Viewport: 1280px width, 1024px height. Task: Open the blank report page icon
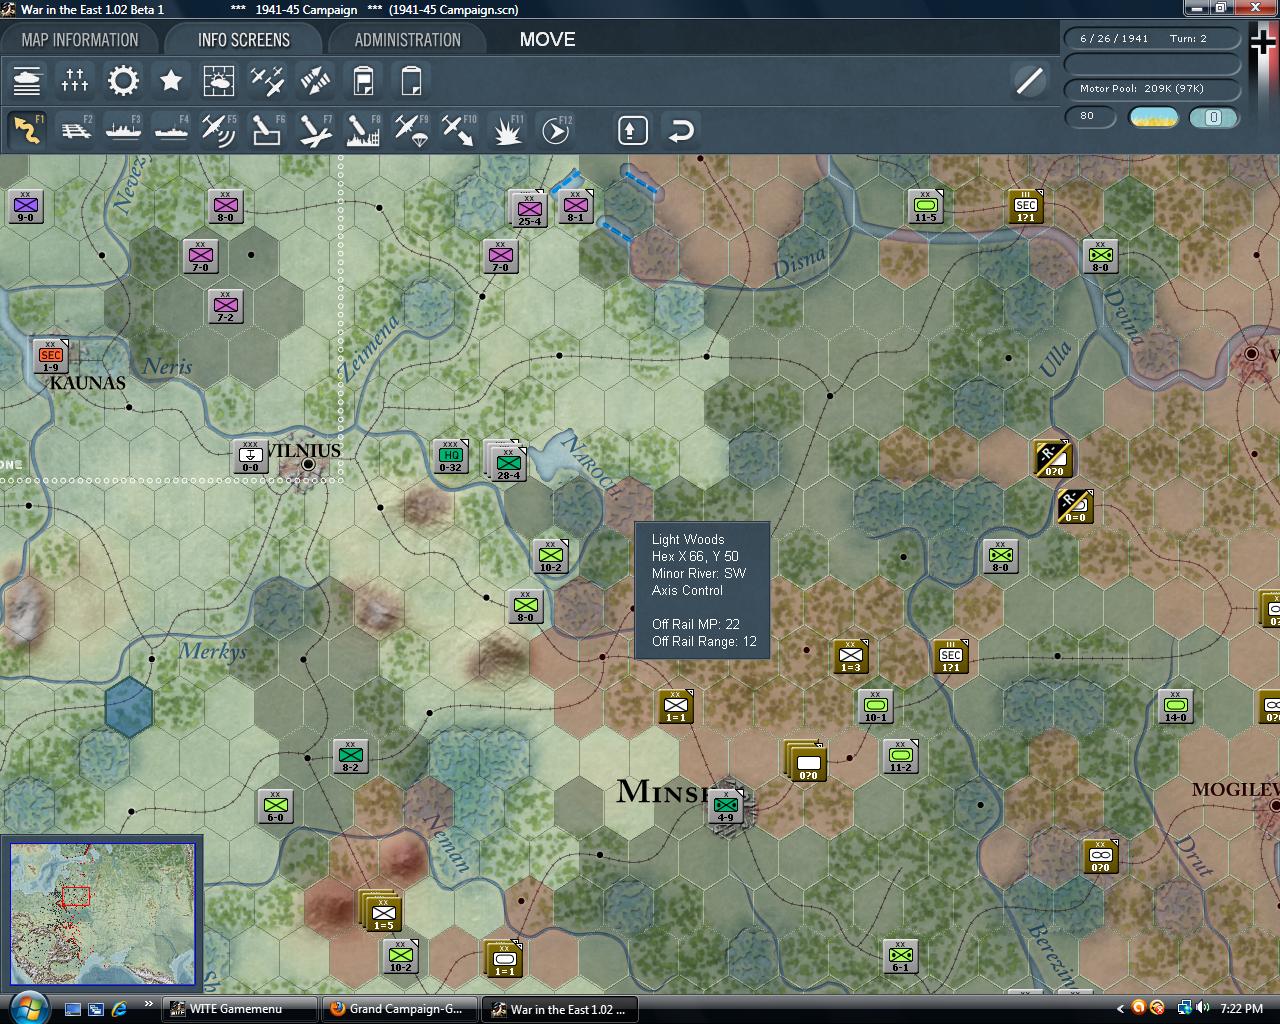click(411, 80)
